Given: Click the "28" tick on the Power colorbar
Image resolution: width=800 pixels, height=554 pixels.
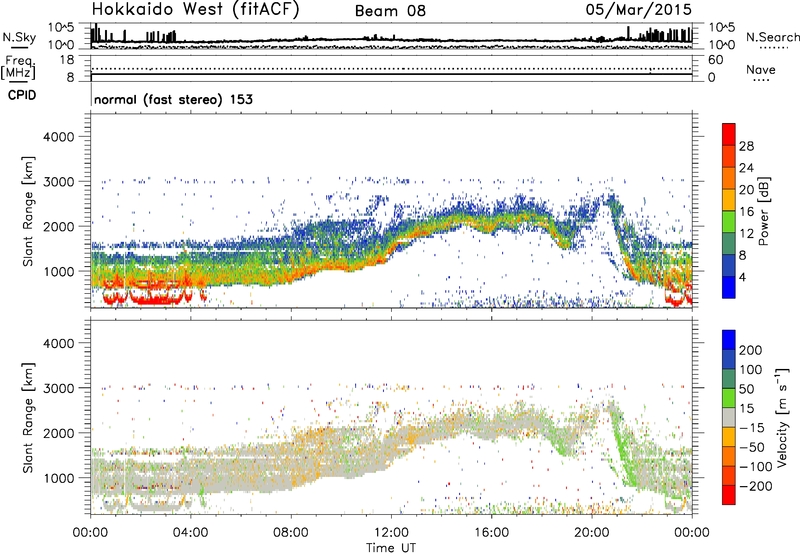Looking at the screenshot, I should [x=746, y=146].
